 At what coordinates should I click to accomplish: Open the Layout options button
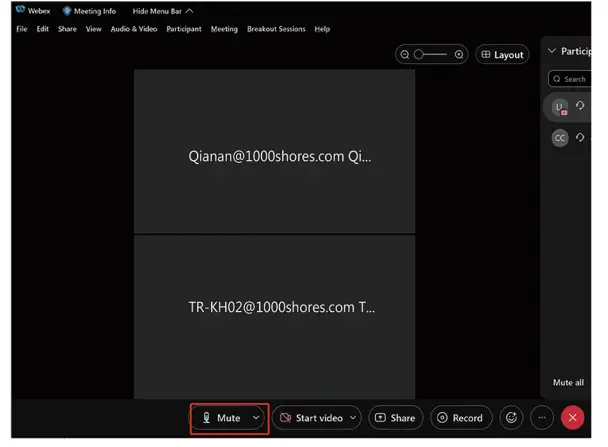click(x=502, y=55)
